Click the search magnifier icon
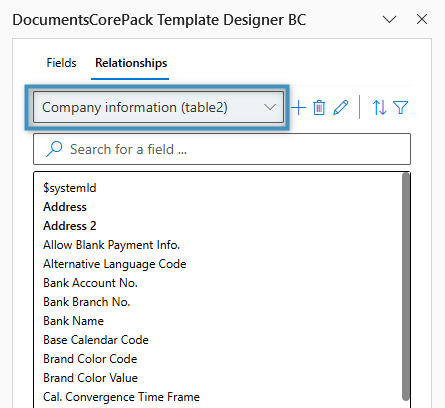Image resolution: width=445 pixels, height=408 pixels. point(54,149)
